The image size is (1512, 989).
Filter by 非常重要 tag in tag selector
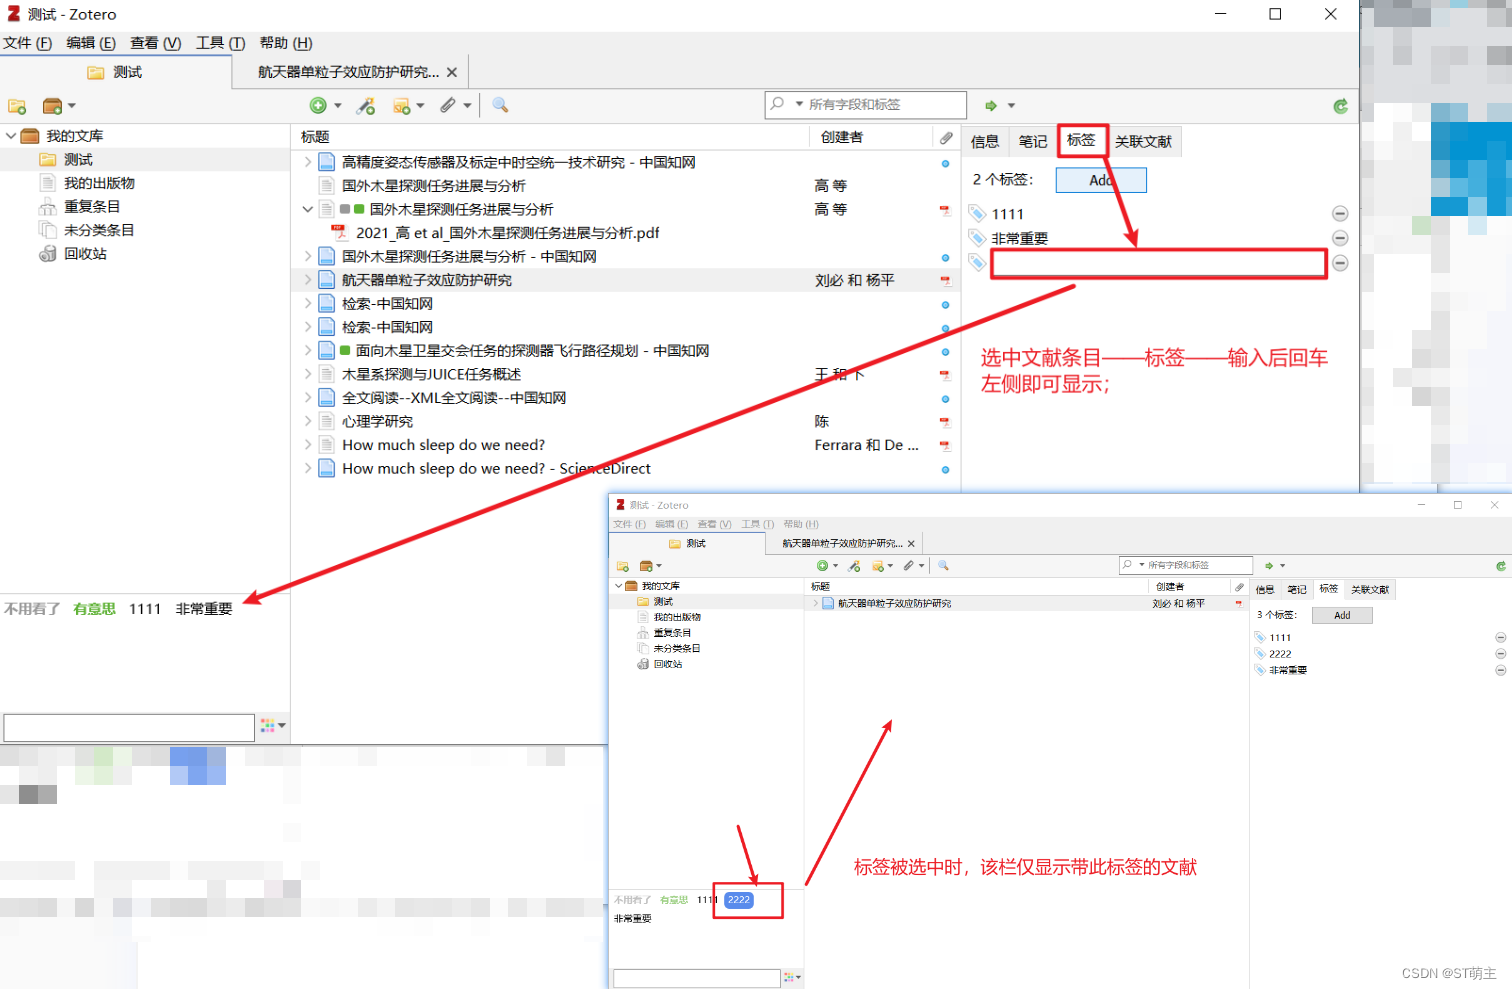pos(204,609)
